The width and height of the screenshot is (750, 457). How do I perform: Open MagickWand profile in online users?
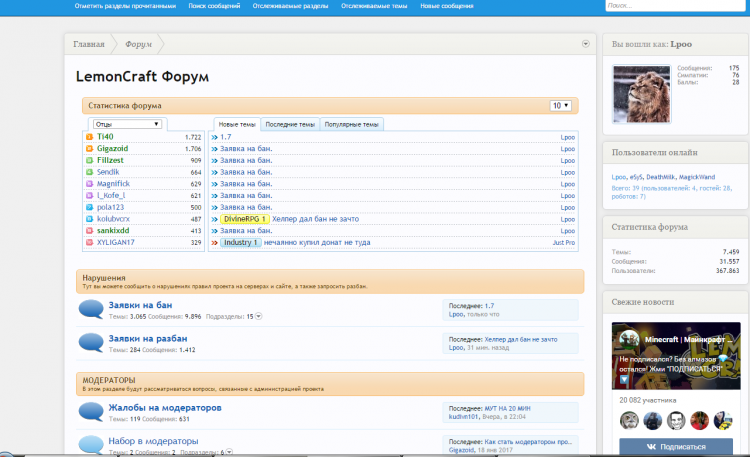point(697,177)
